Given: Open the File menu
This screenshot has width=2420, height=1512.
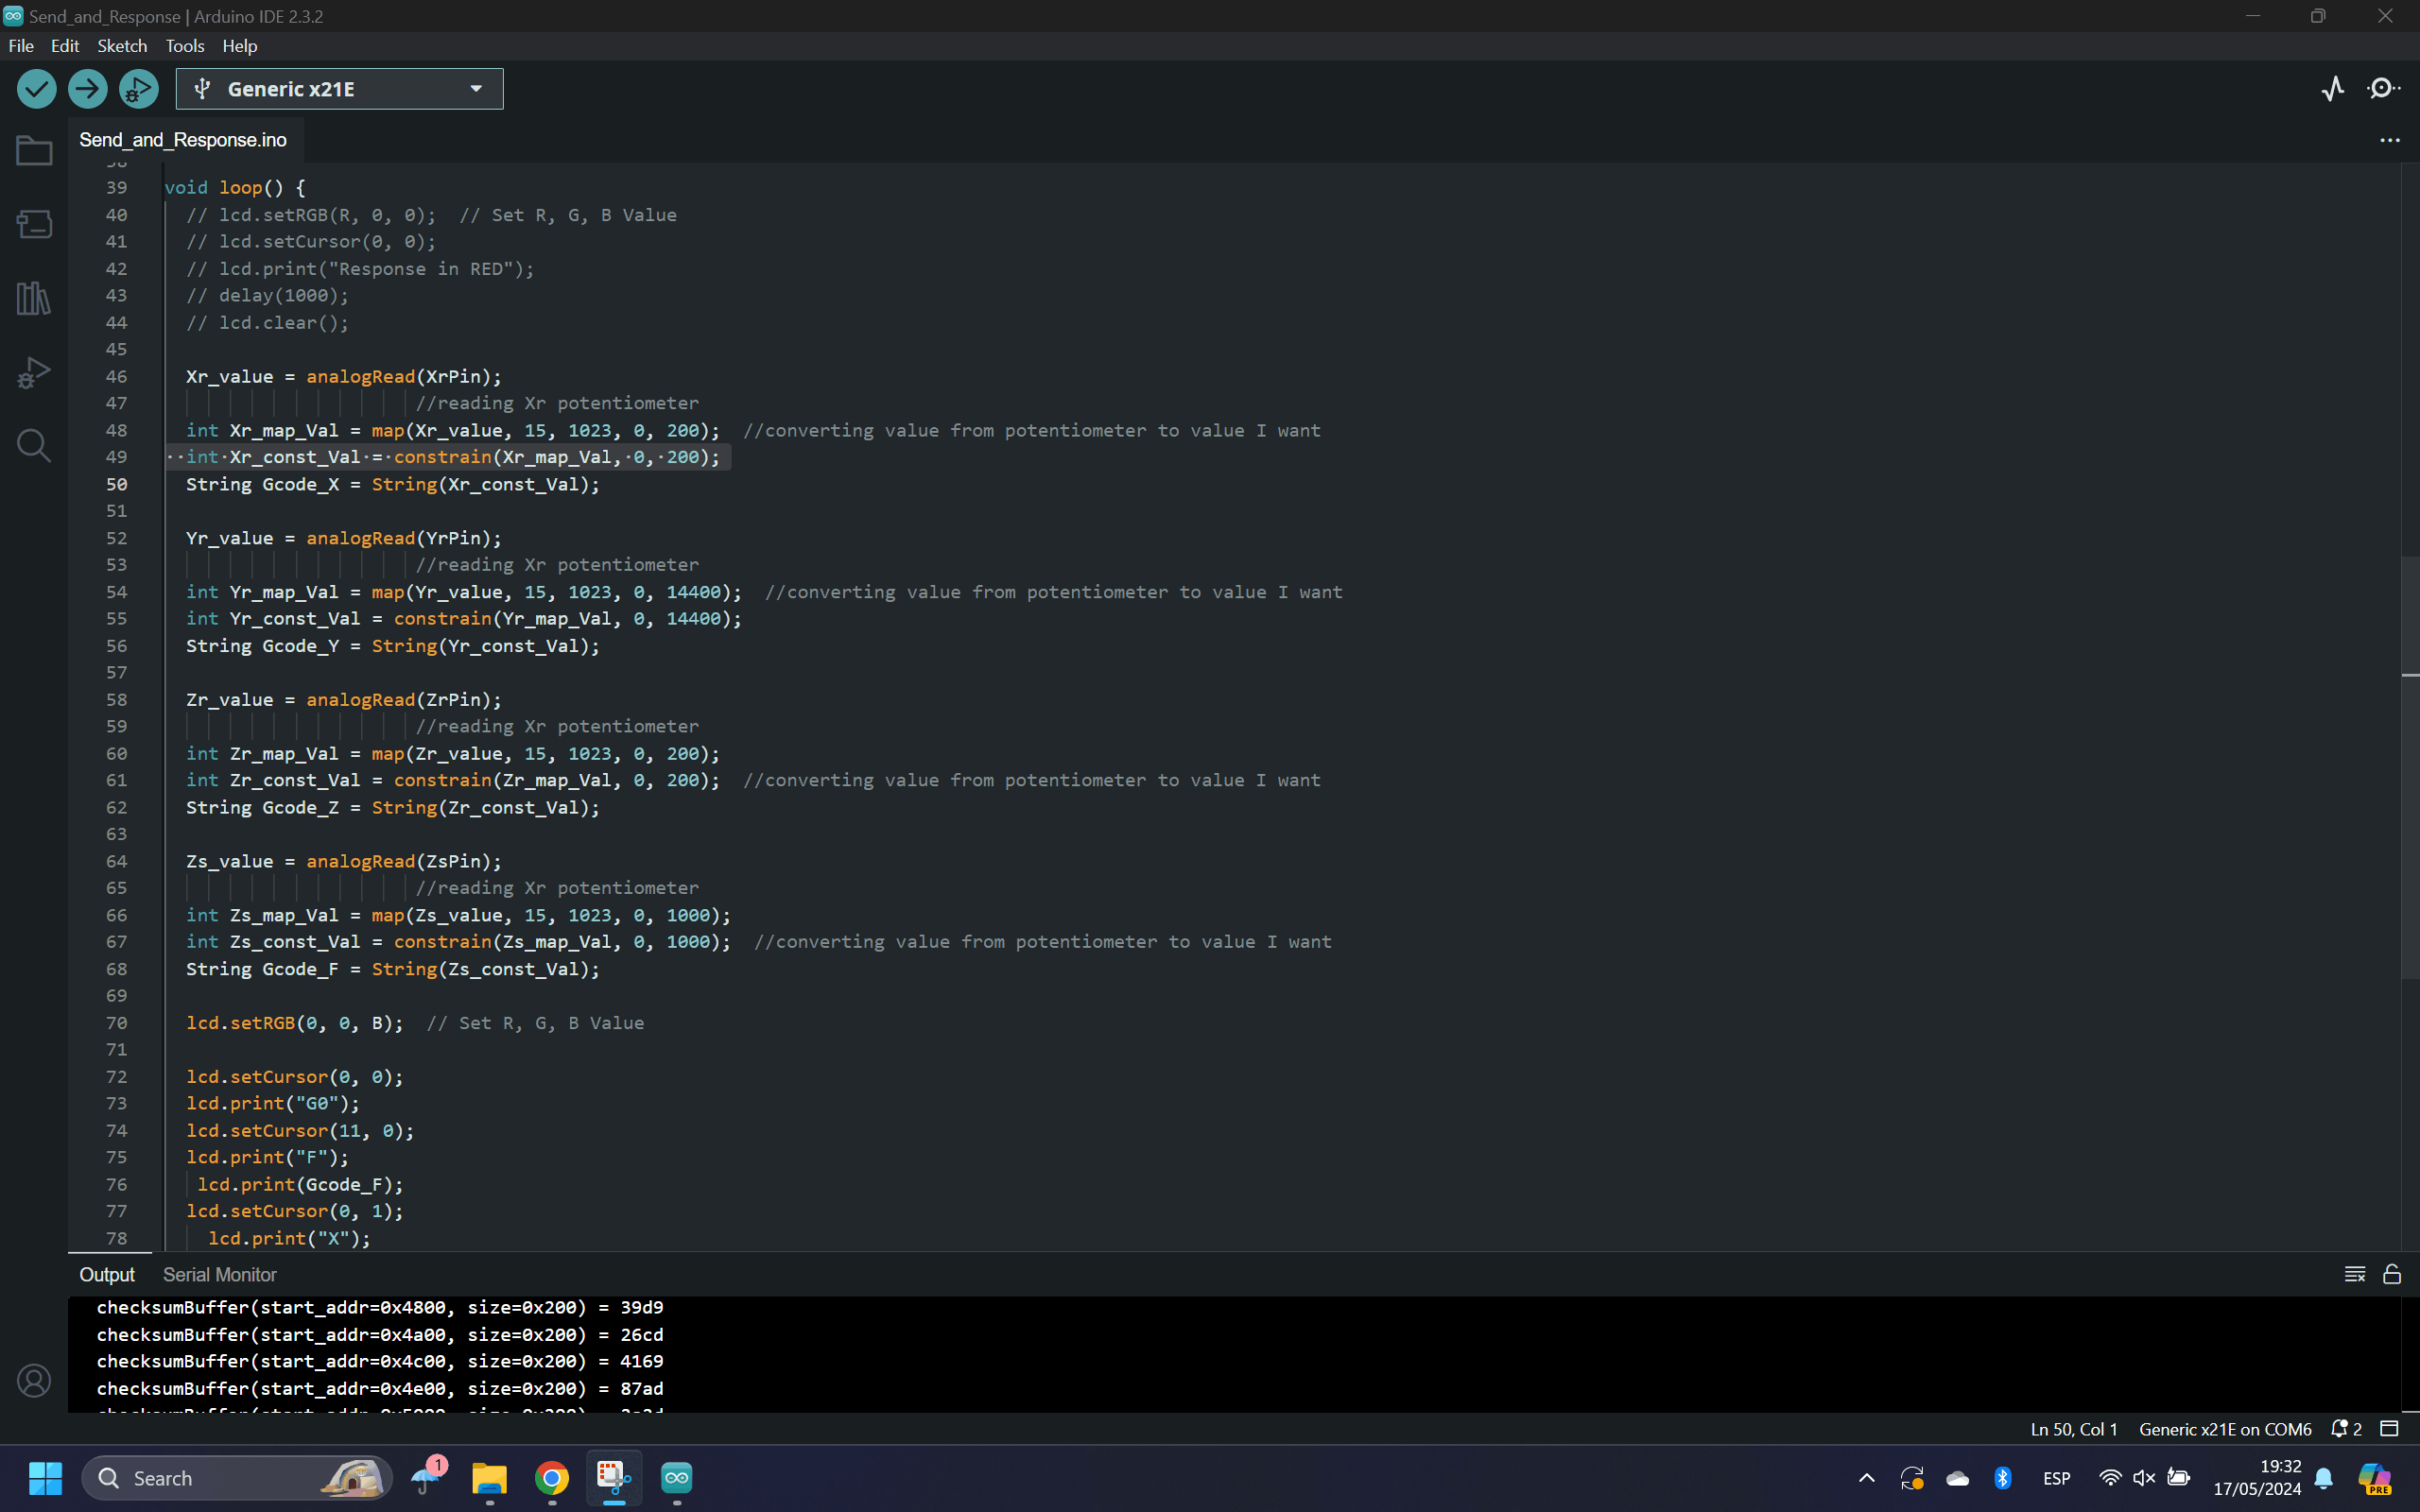Looking at the screenshot, I should pos(21,46).
